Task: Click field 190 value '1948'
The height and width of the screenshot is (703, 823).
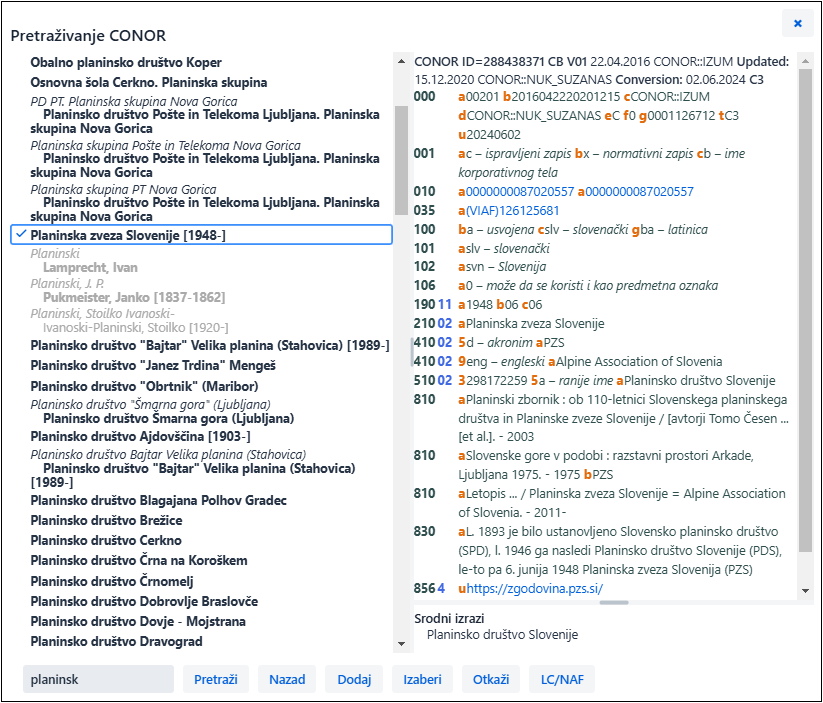Action: (479, 305)
